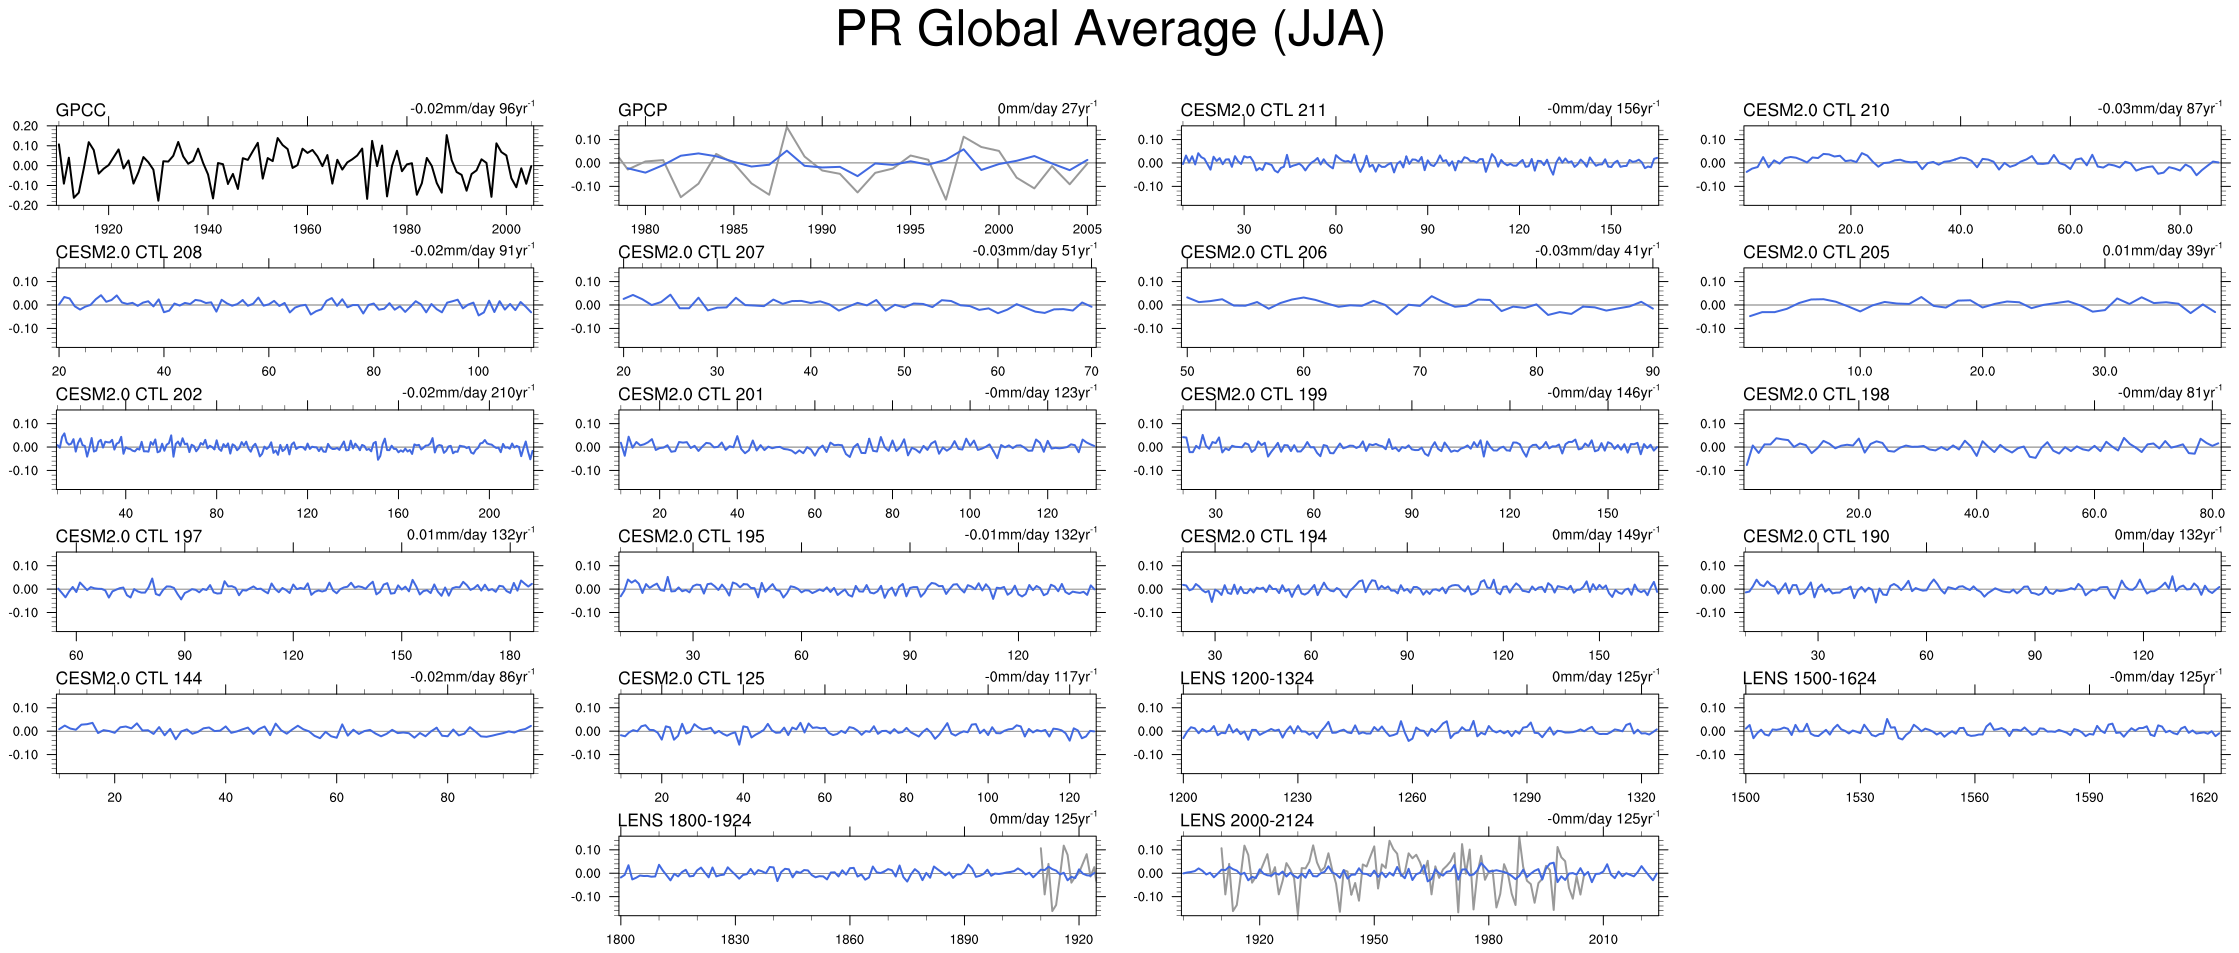The image size is (2239, 953).
Task: Click the CESM2.0 CTL 210 panel title
Action: (1815, 110)
